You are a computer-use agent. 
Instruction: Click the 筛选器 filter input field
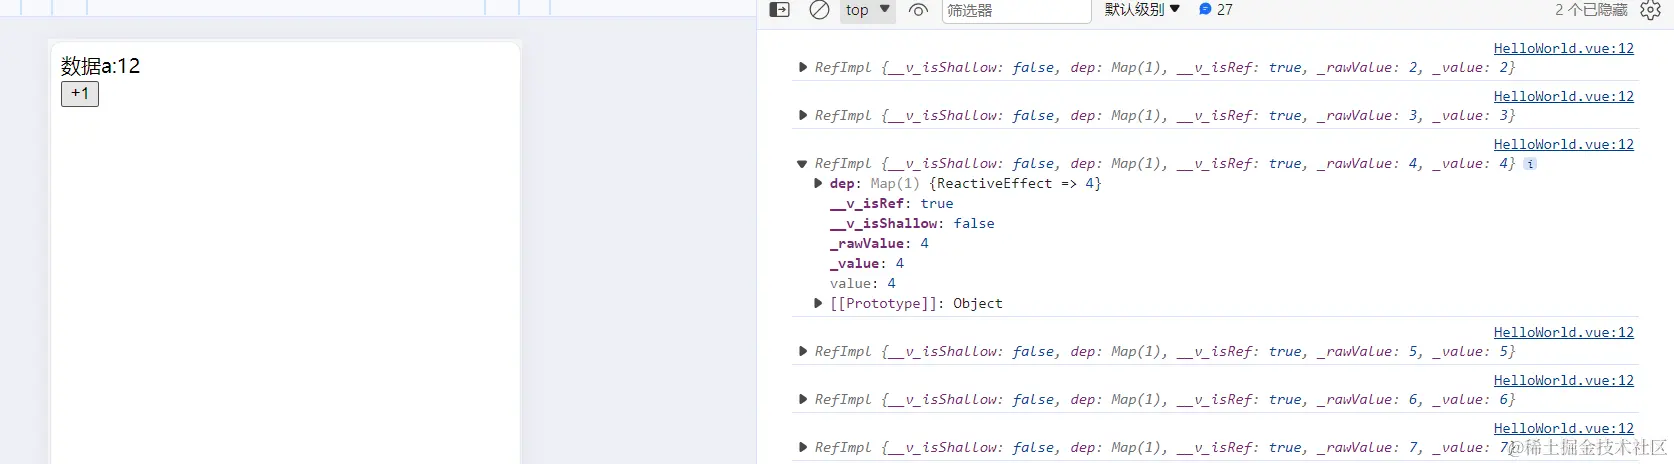(x=1015, y=10)
